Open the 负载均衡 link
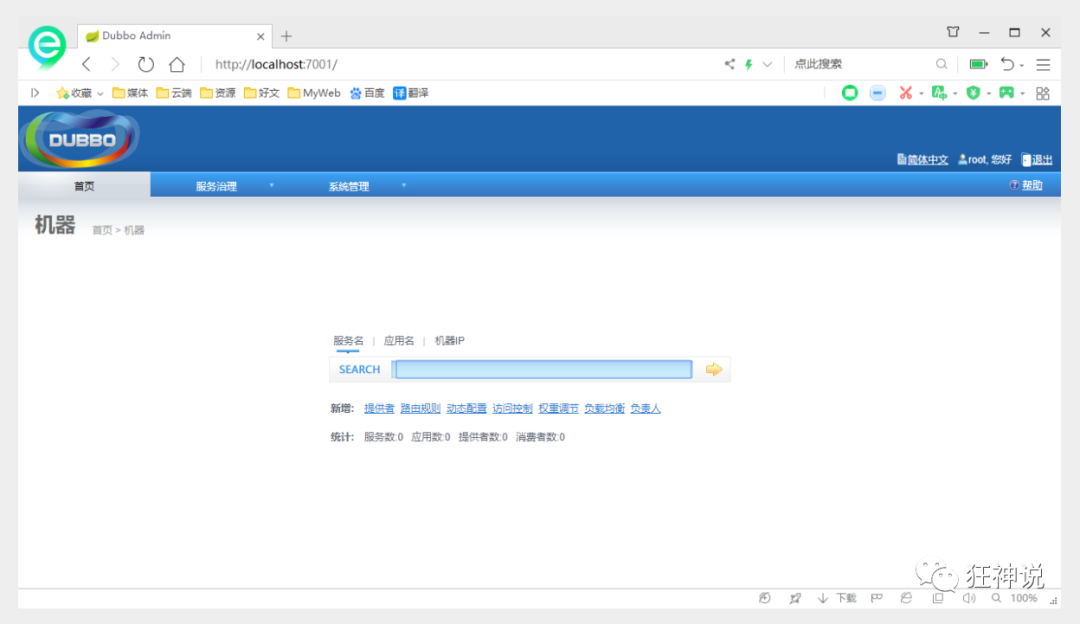 (604, 408)
